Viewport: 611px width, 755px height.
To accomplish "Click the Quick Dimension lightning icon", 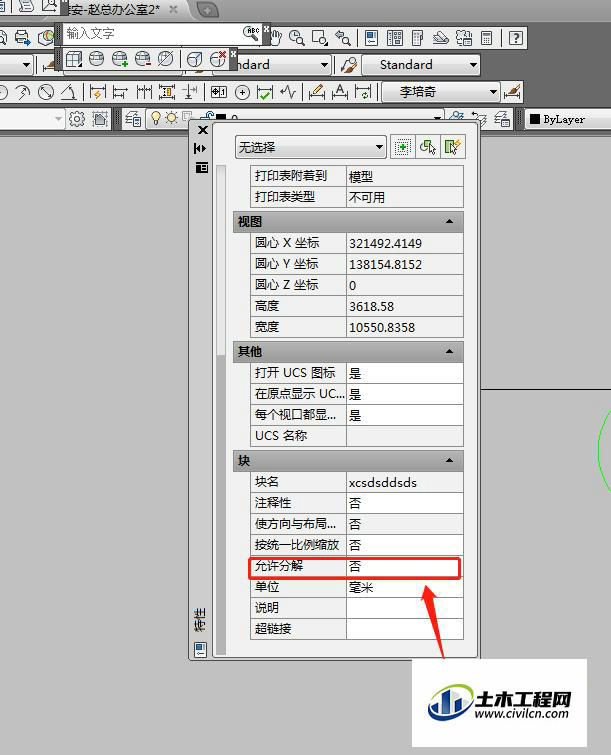I will click(x=97, y=92).
